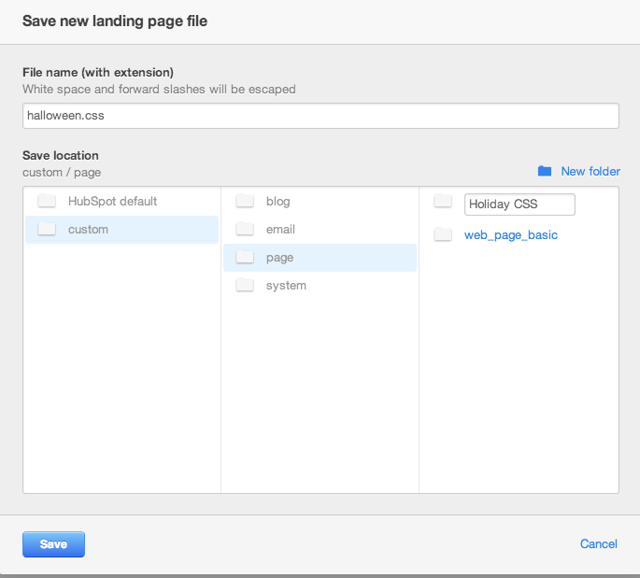Screen dimensions: 640x578
Task: Click the Cancel link
Action: point(598,544)
